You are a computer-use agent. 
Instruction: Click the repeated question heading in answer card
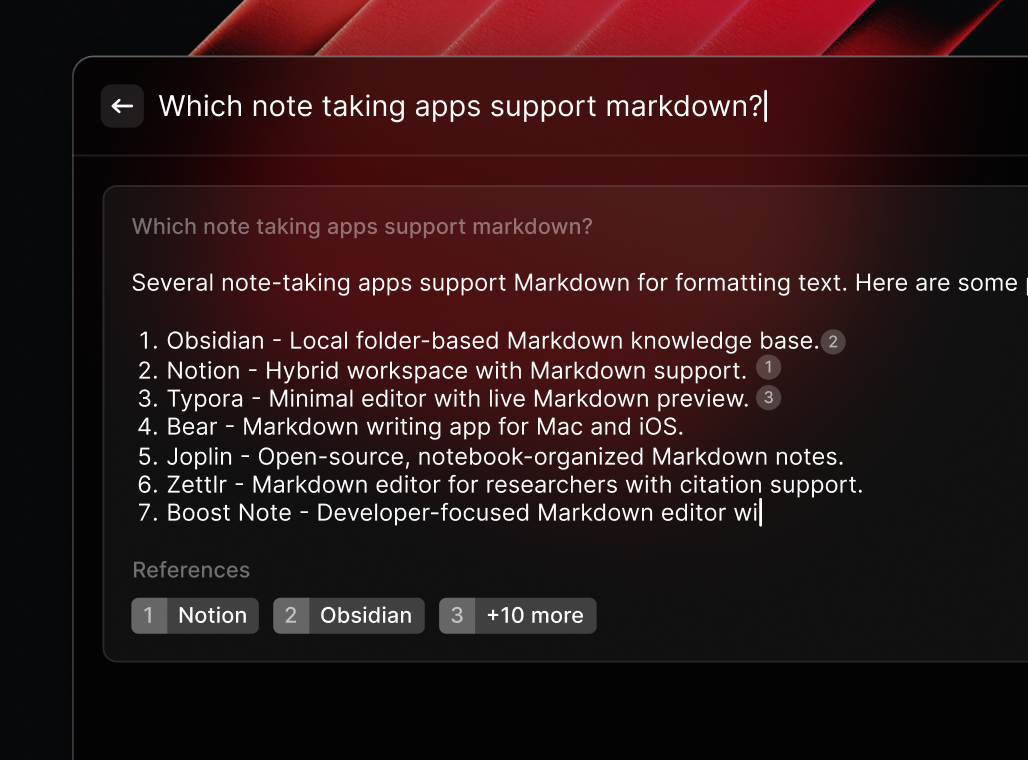point(362,227)
